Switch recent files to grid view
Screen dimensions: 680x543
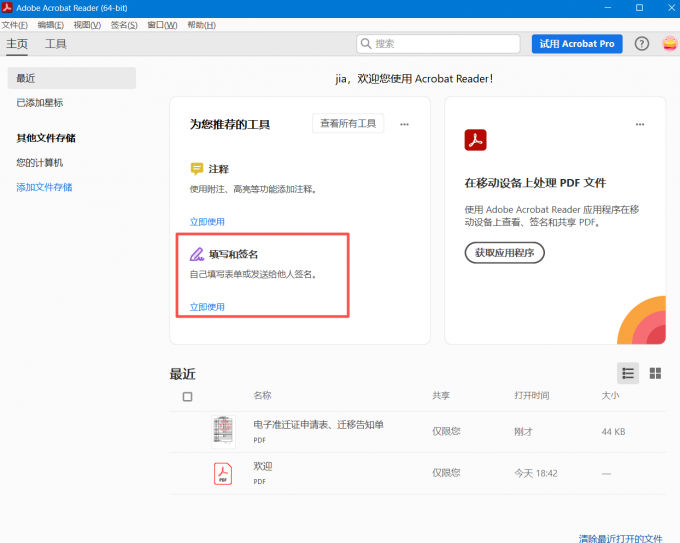(x=656, y=373)
